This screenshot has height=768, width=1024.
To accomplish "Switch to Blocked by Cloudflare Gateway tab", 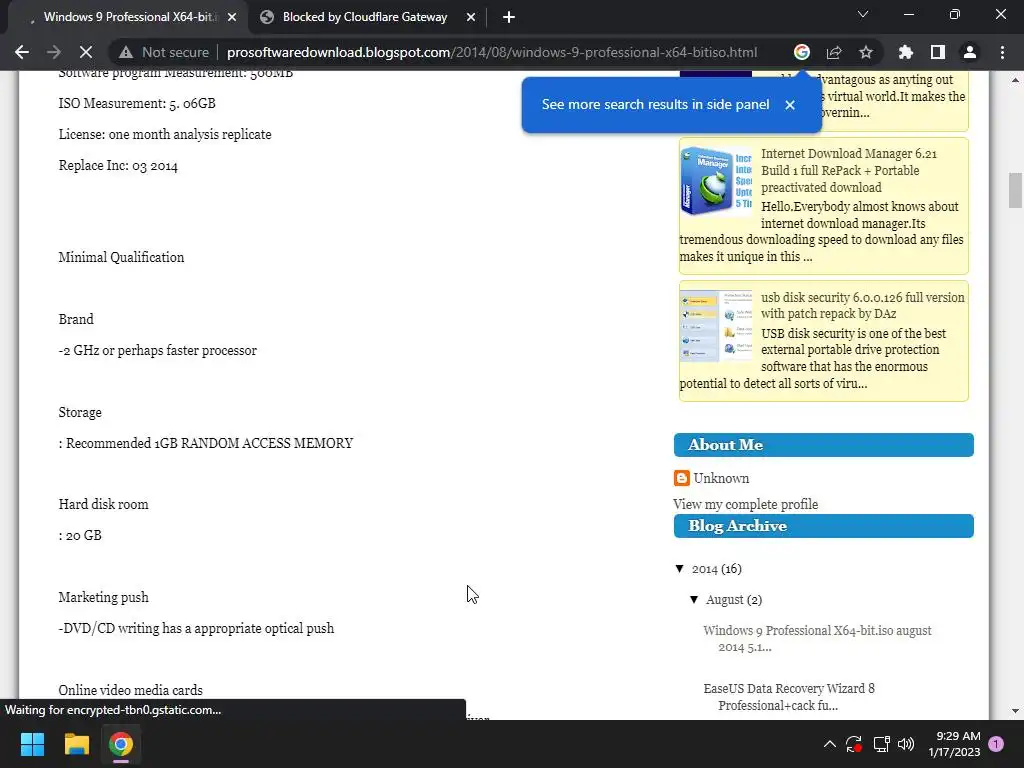I will tap(364, 18).
